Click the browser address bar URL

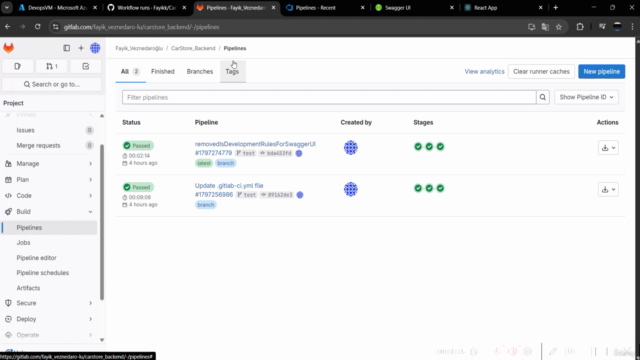pos(142,27)
